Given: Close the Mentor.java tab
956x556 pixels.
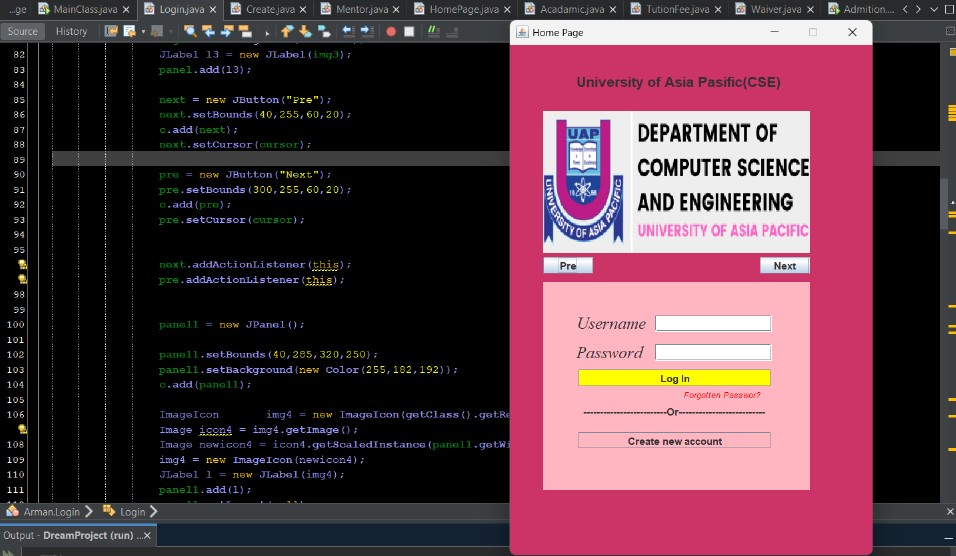Looking at the screenshot, I should [396, 10].
